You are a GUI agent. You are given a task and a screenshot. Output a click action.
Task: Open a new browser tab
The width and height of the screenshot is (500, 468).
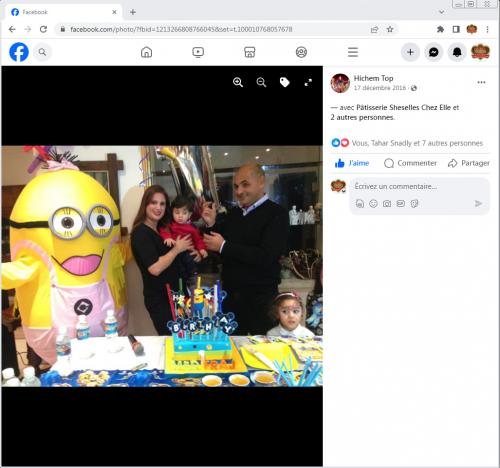coord(133,12)
